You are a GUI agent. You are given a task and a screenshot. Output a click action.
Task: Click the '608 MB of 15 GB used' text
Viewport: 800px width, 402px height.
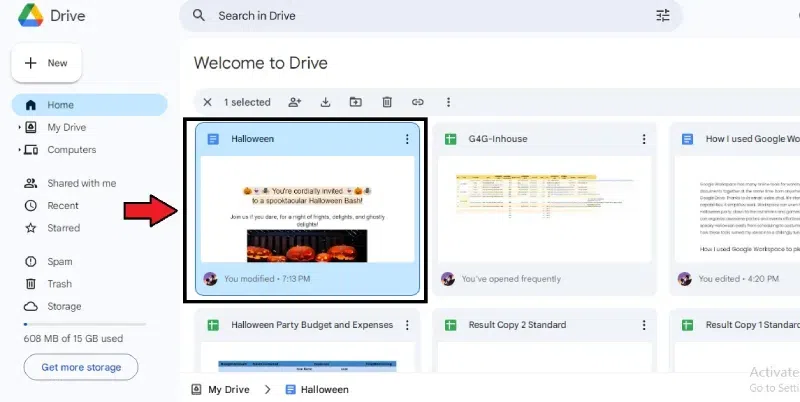point(73,339)
